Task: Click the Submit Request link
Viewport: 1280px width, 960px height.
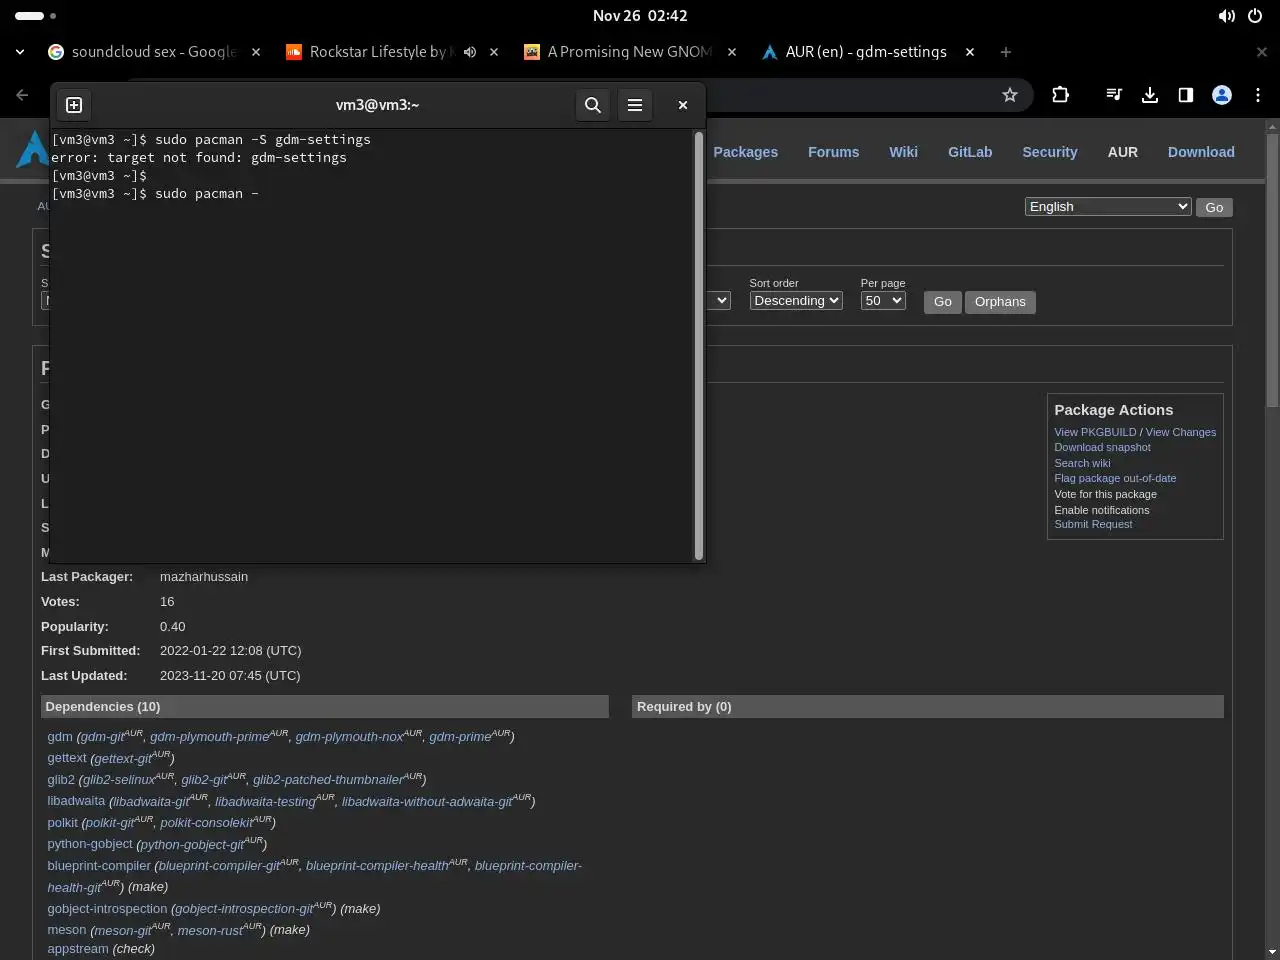Action: point(1093,524)
